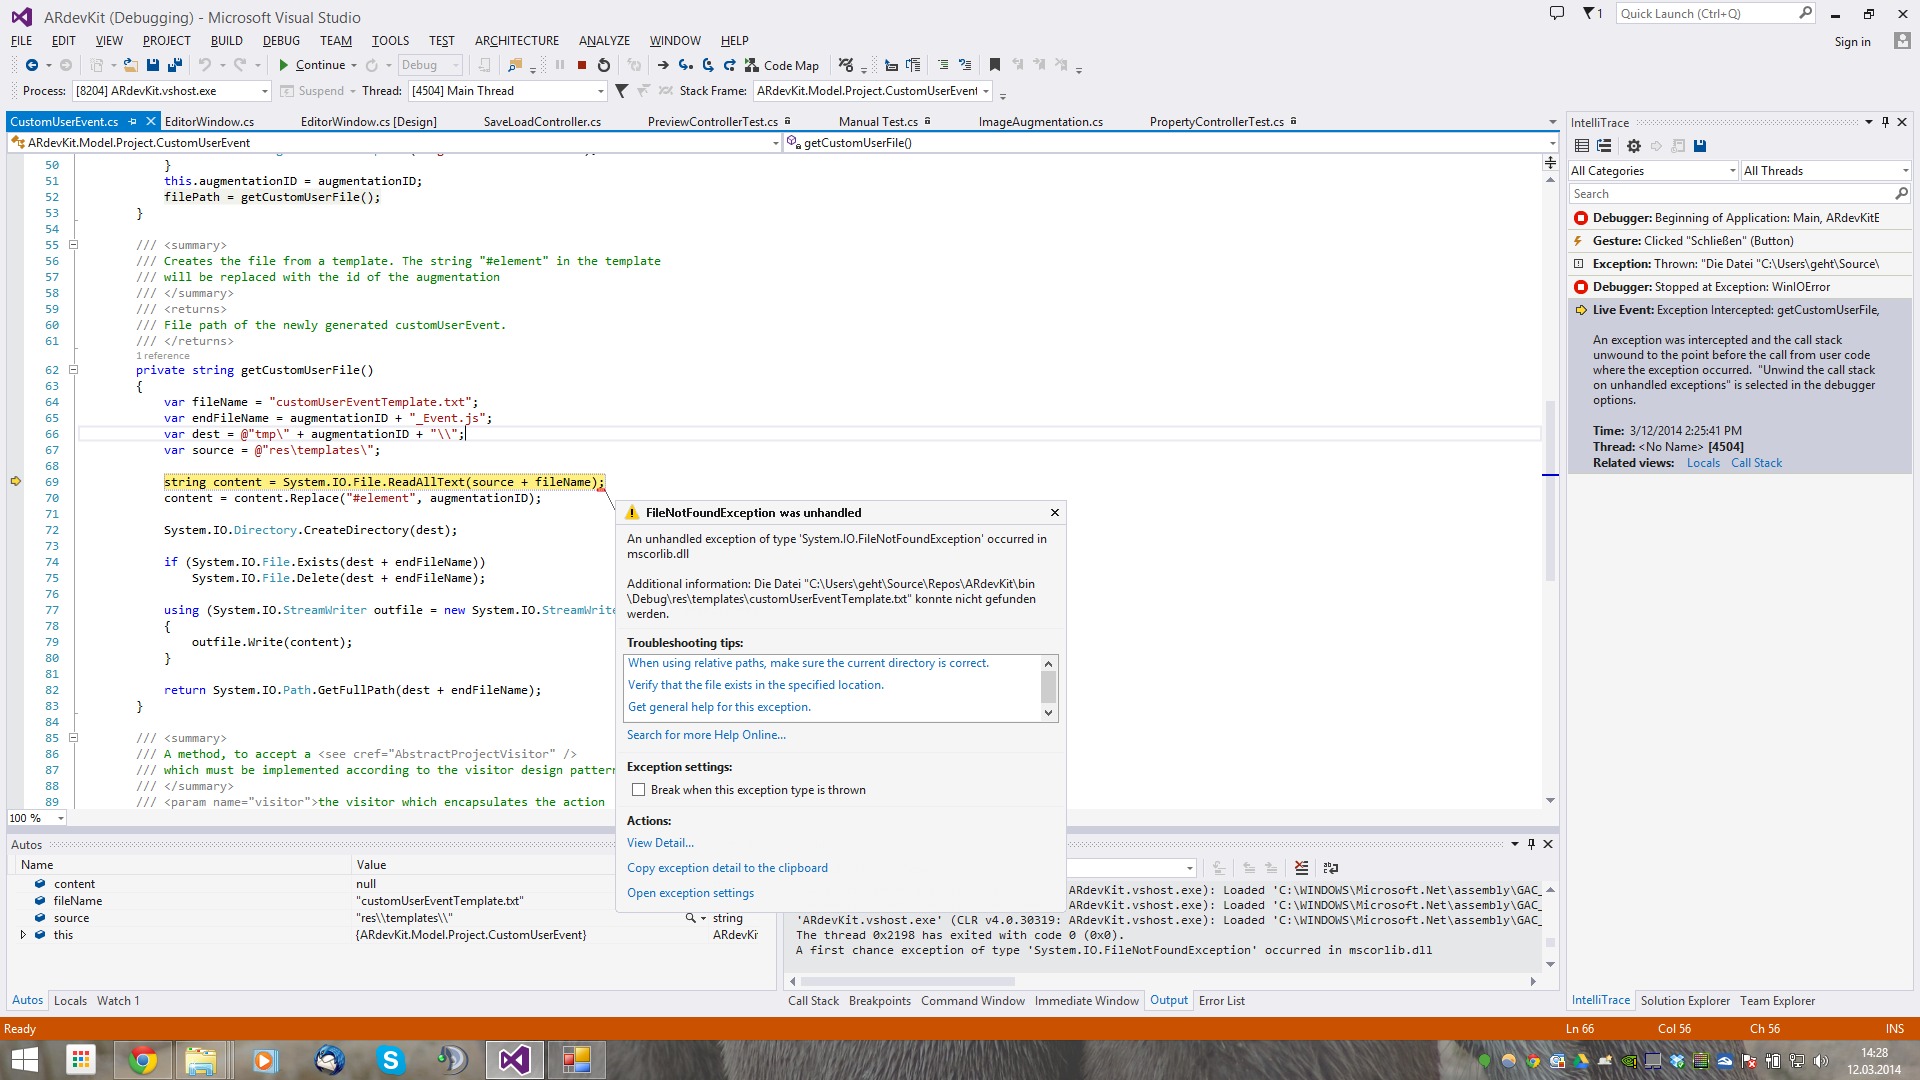Open Code Map from the toolbar

coord(782,65)
